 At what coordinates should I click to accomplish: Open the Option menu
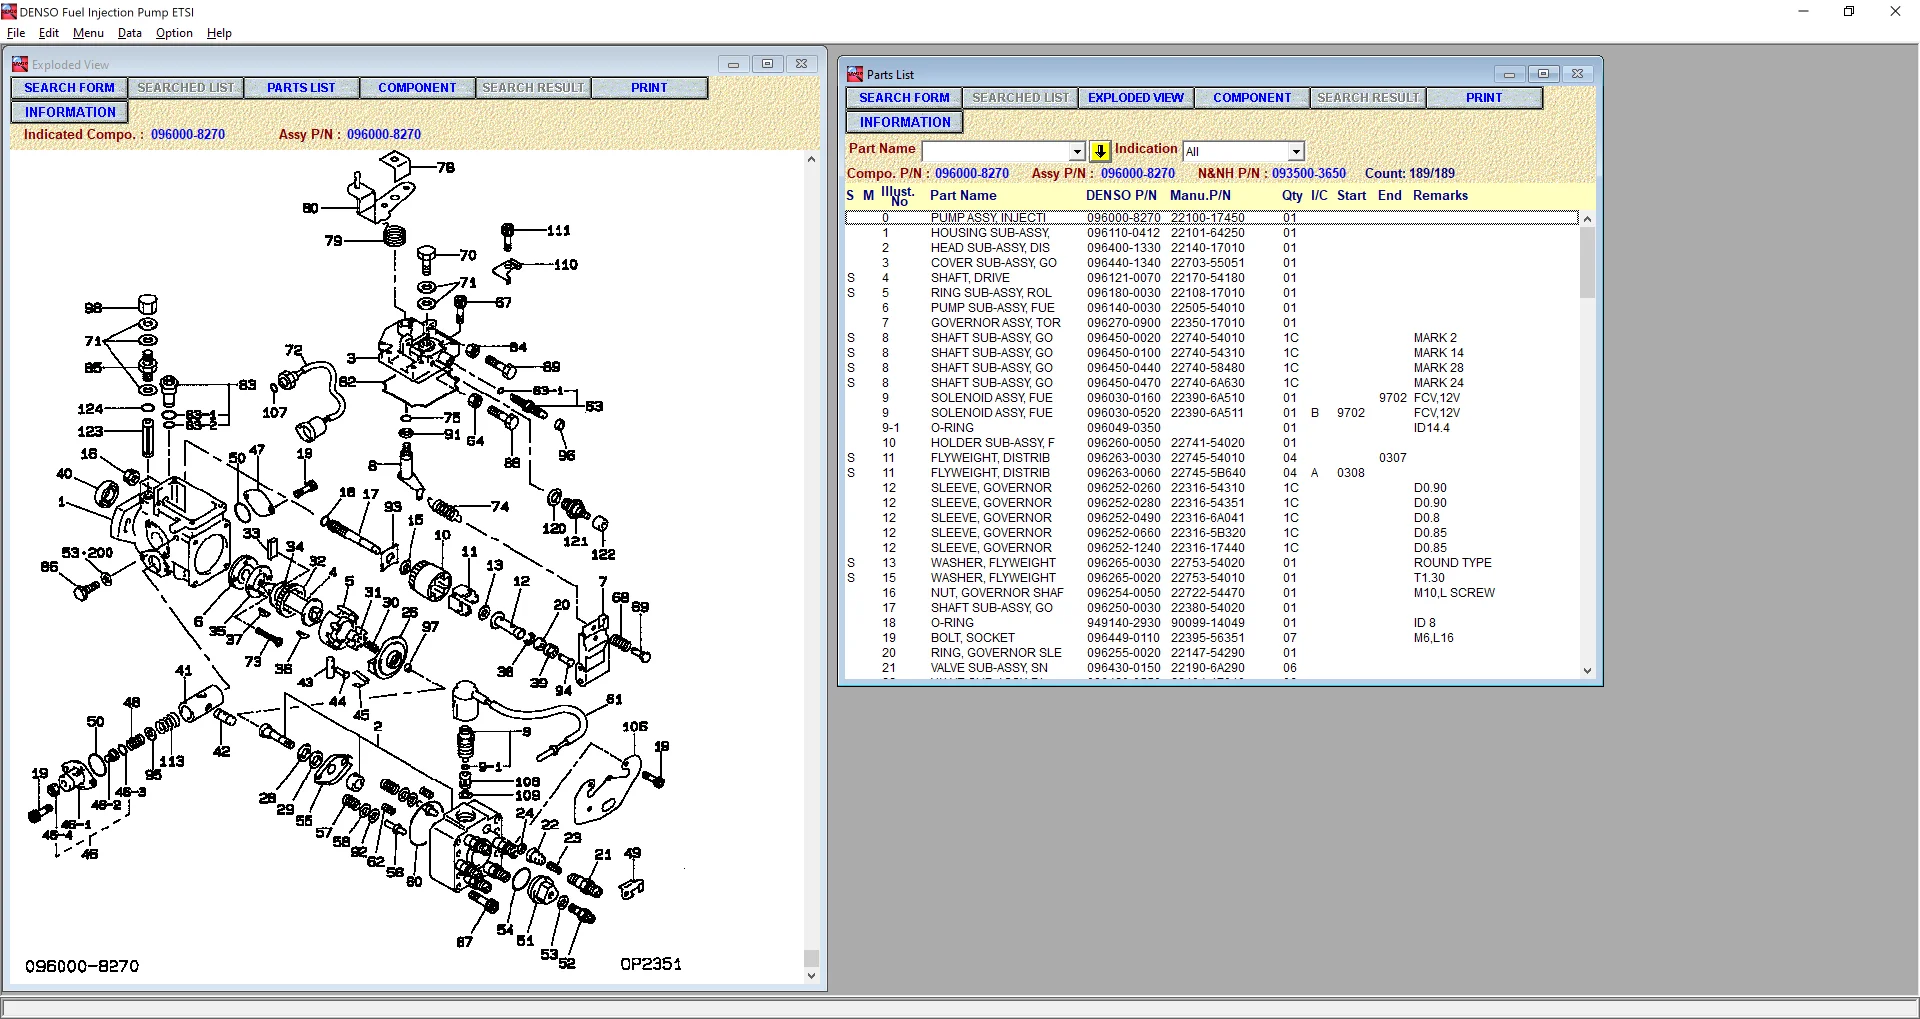click(174, 33)
